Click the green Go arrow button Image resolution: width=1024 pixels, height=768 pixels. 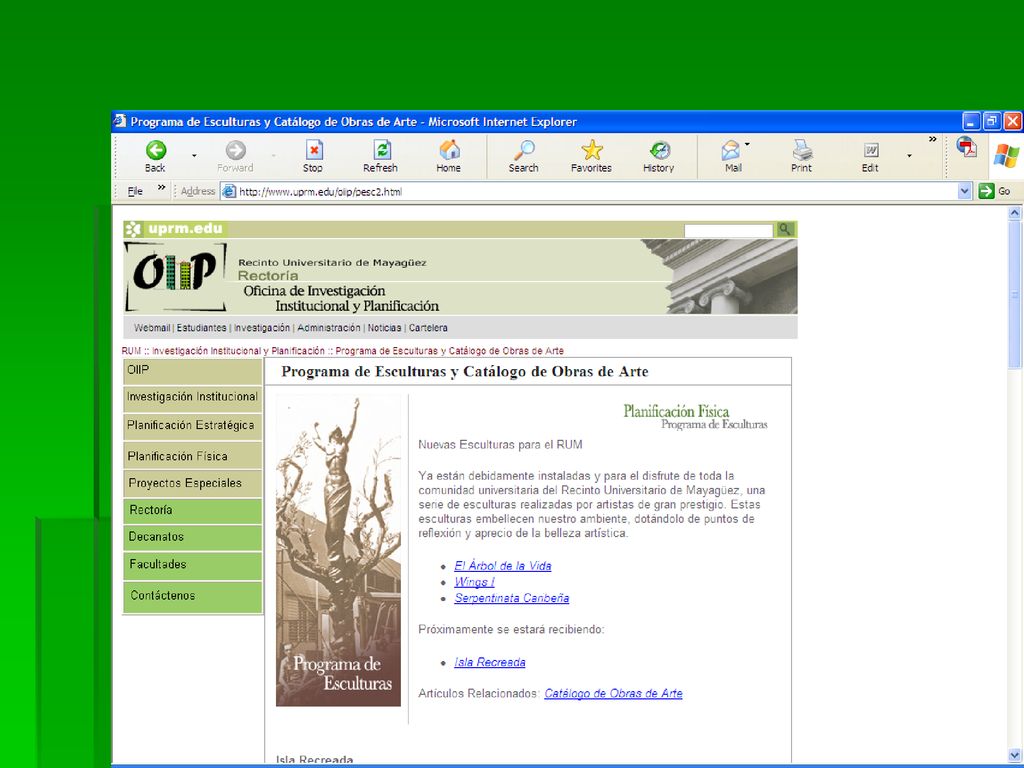tap(986, 191)
